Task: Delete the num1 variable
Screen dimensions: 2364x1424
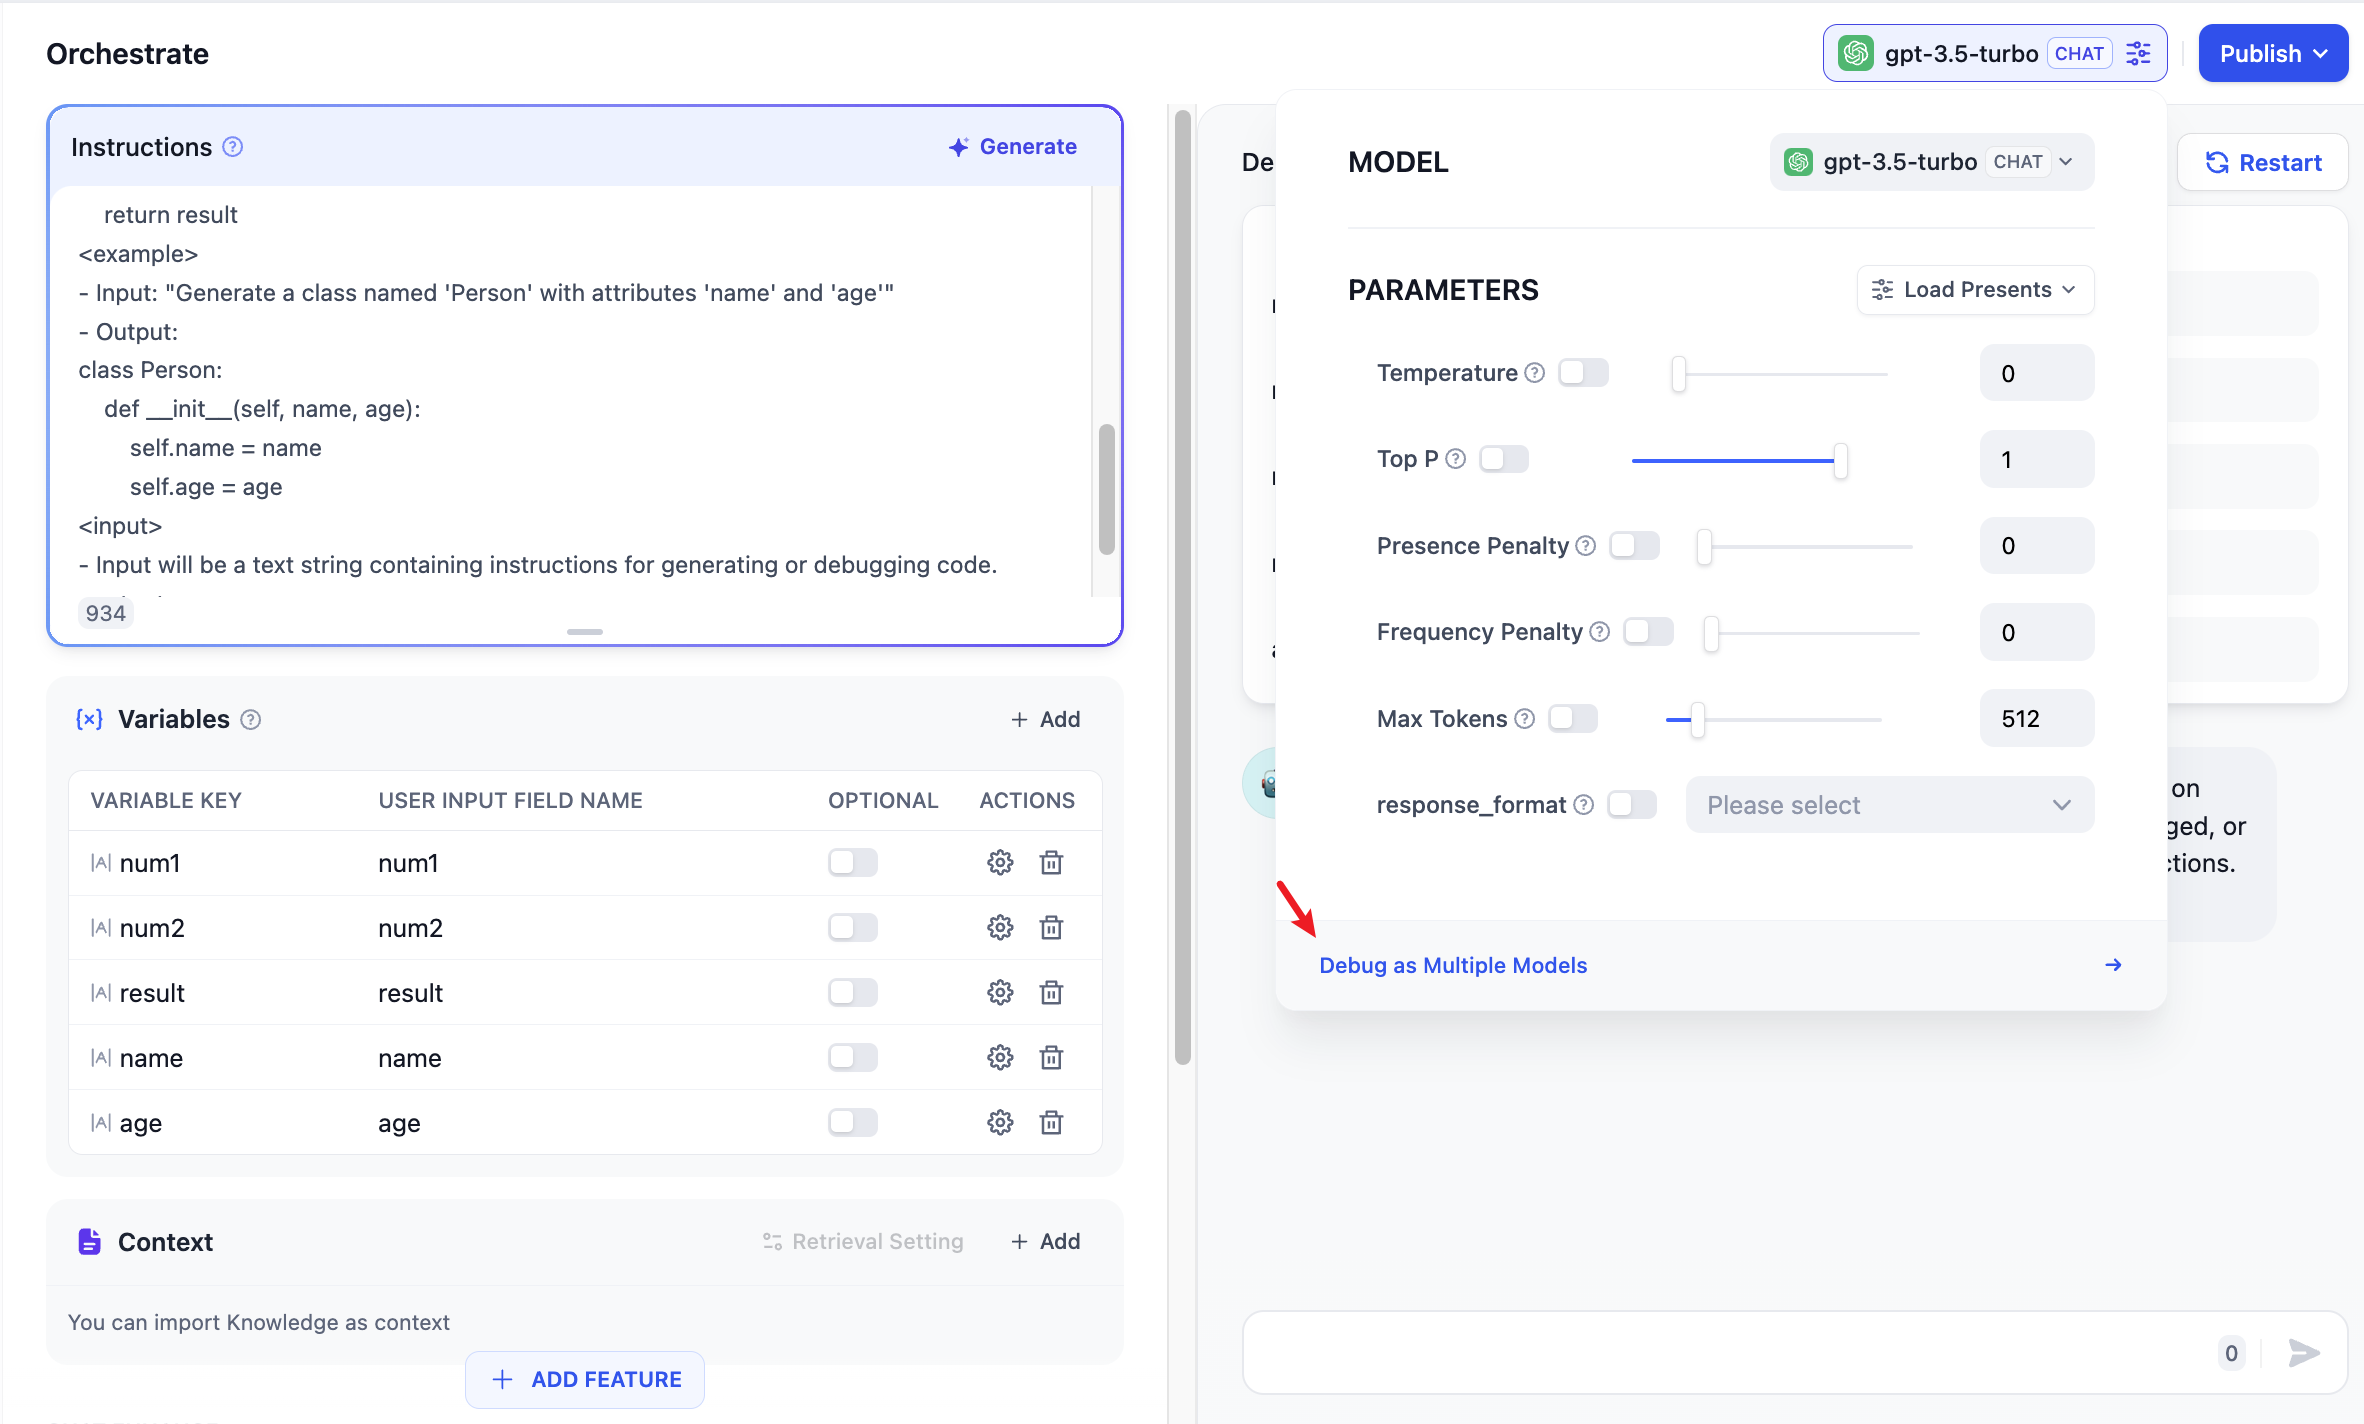Action: tap(1051, 863)
